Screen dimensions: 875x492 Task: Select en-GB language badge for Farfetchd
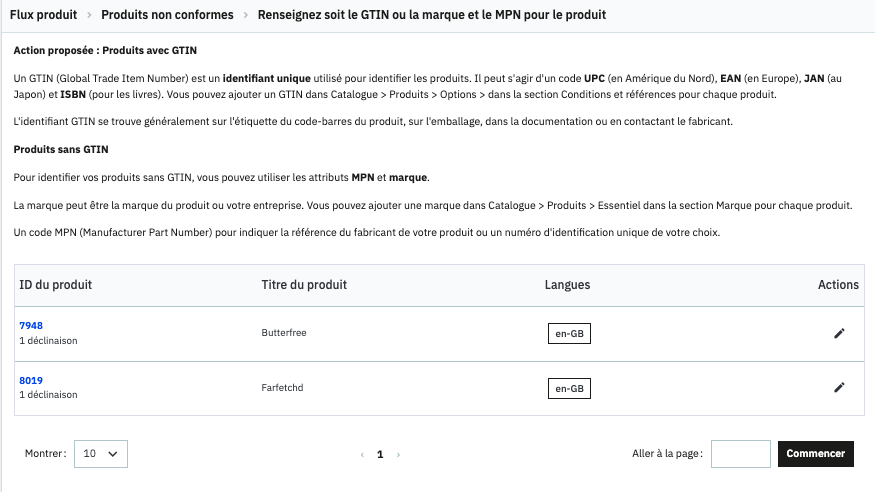point(569,388)
